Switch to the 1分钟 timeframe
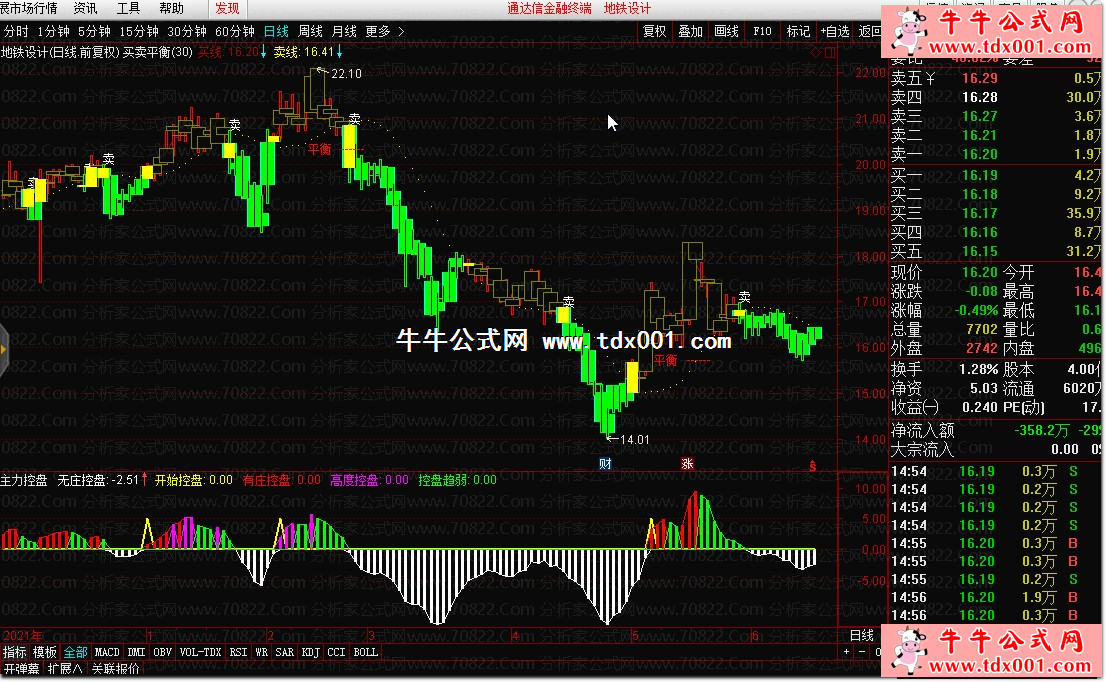 point(54,31)
